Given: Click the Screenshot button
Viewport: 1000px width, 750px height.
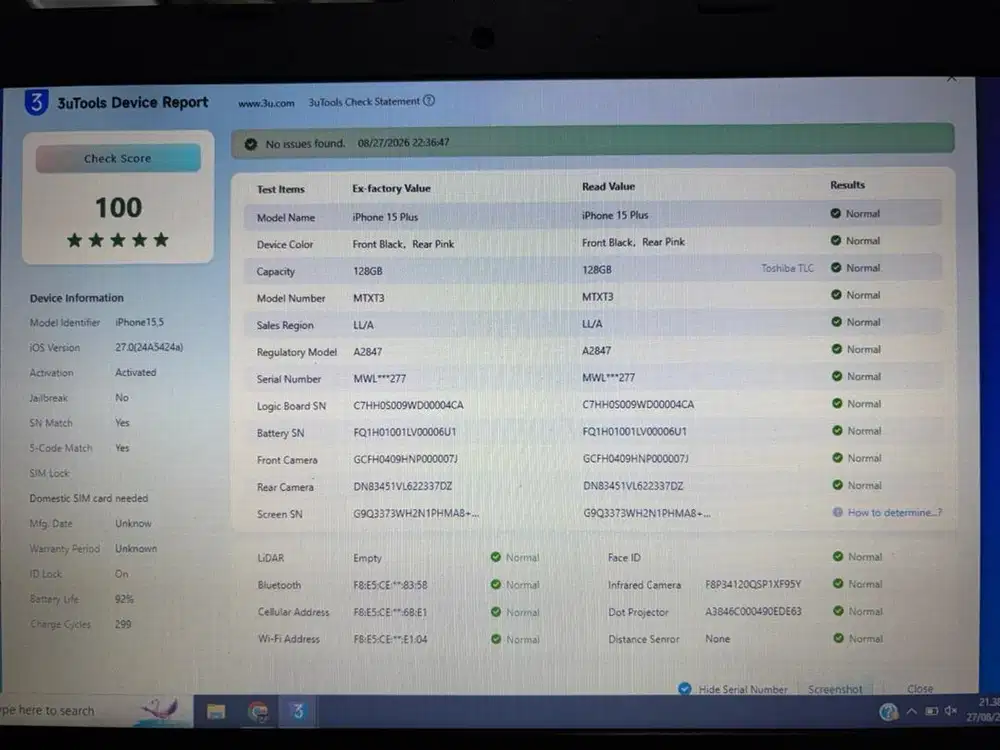Looking at the screenshot, I should pos(835,689).
